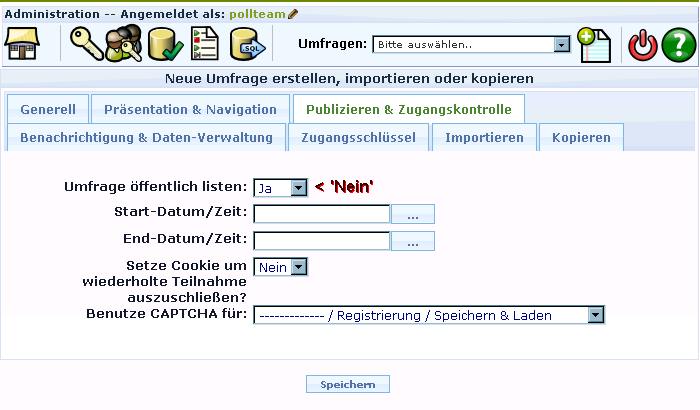The image size is (700, 410).
Task: Click the 'Umfragen:' label
Action: click(x=332, y=44)
